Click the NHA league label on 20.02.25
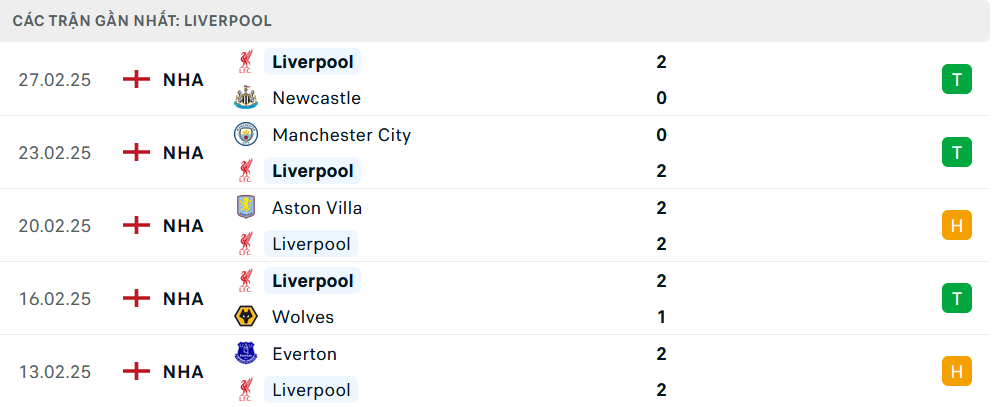 click(183, 226)
